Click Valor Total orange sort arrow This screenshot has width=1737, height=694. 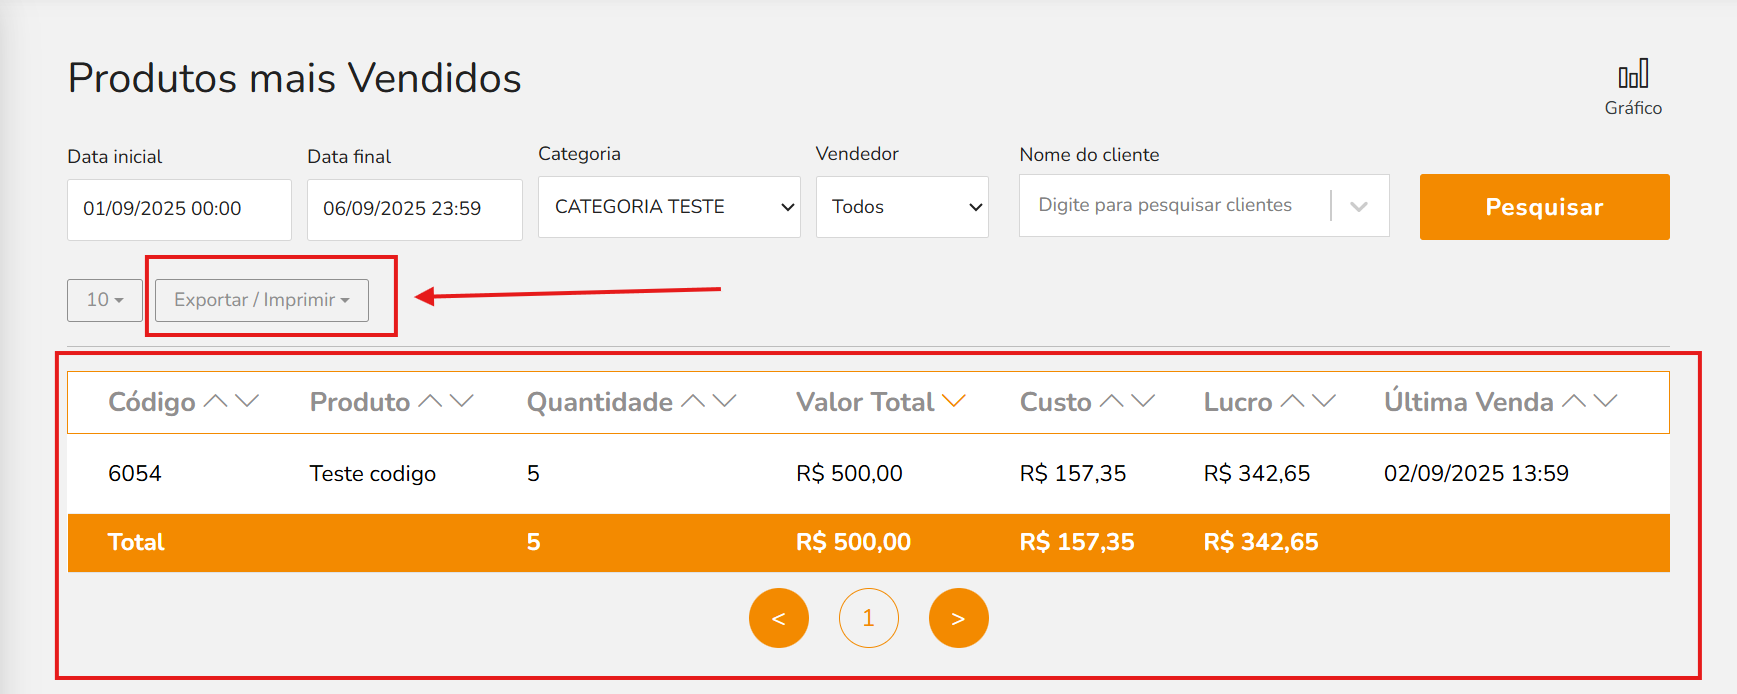point(954,401)
